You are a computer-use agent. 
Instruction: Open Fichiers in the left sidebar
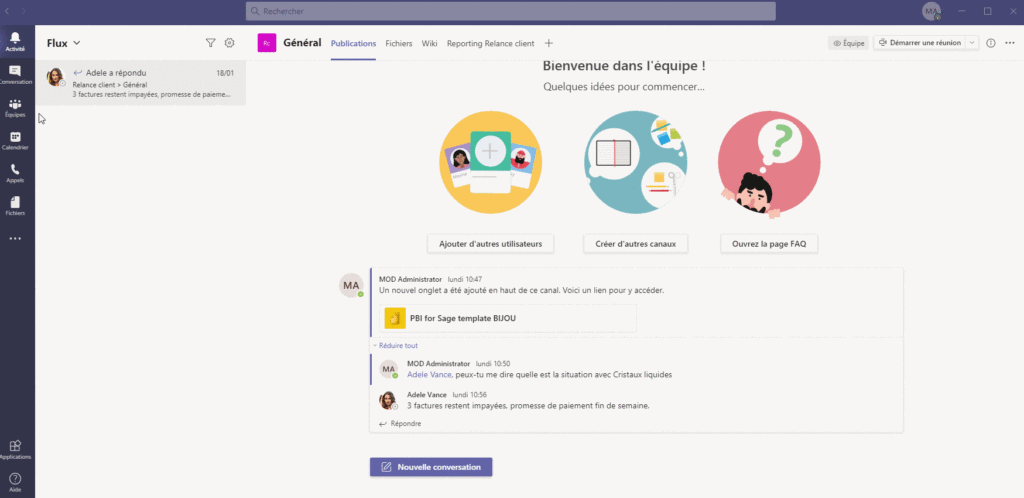click(16, 206)
